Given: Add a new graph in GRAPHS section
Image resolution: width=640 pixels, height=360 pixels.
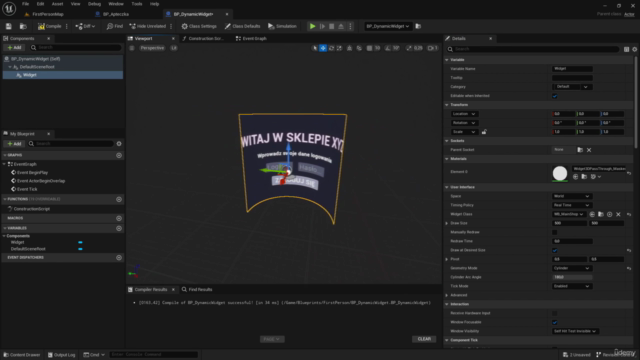Looking at the screenshot, I should (x=119, y=155).
